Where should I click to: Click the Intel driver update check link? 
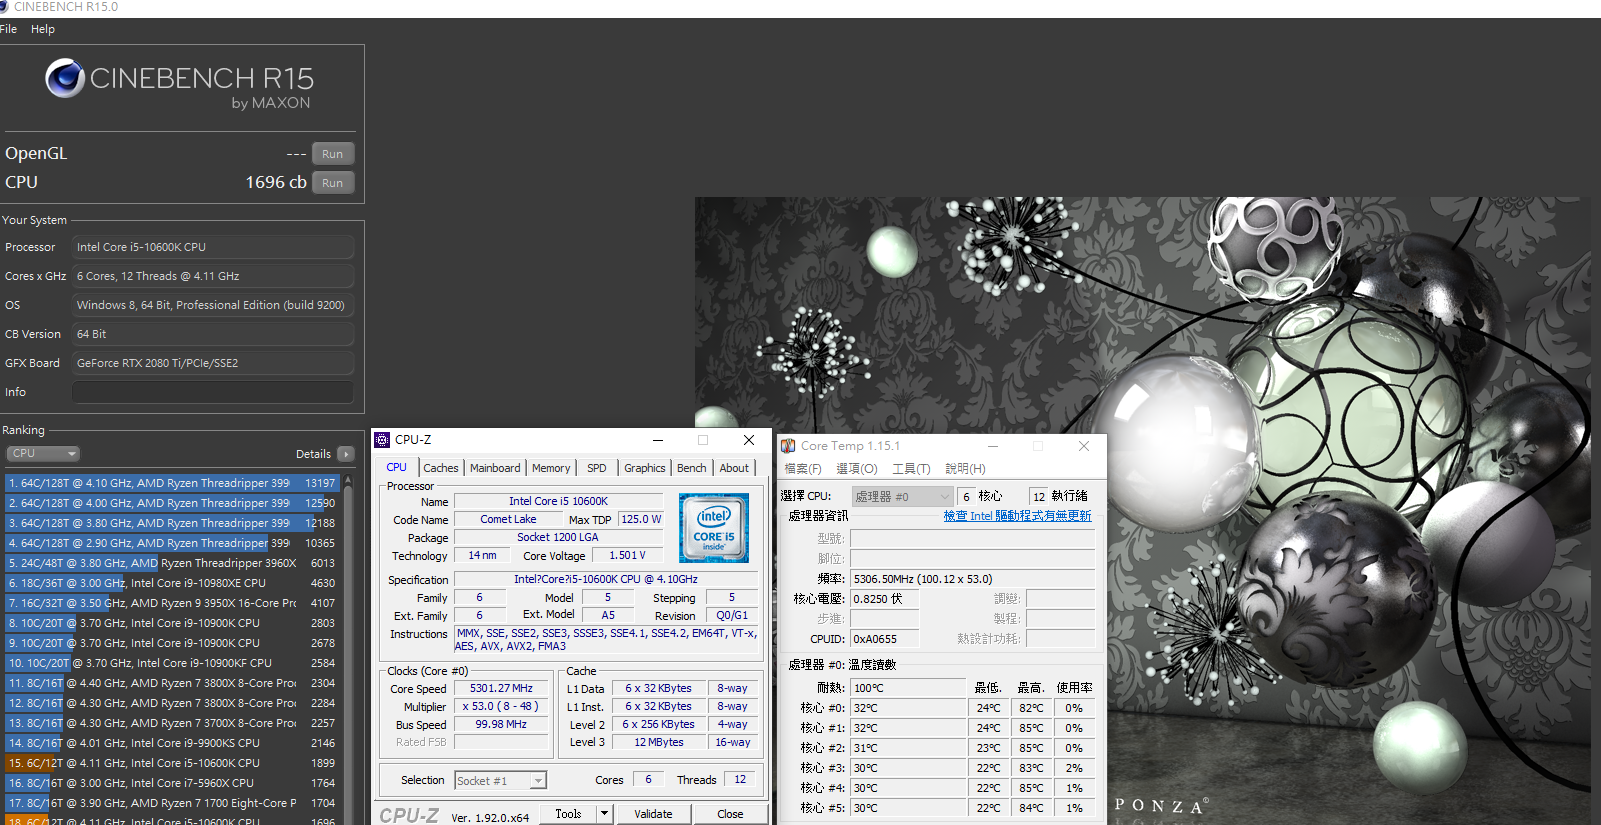[x=1017, y=516]
